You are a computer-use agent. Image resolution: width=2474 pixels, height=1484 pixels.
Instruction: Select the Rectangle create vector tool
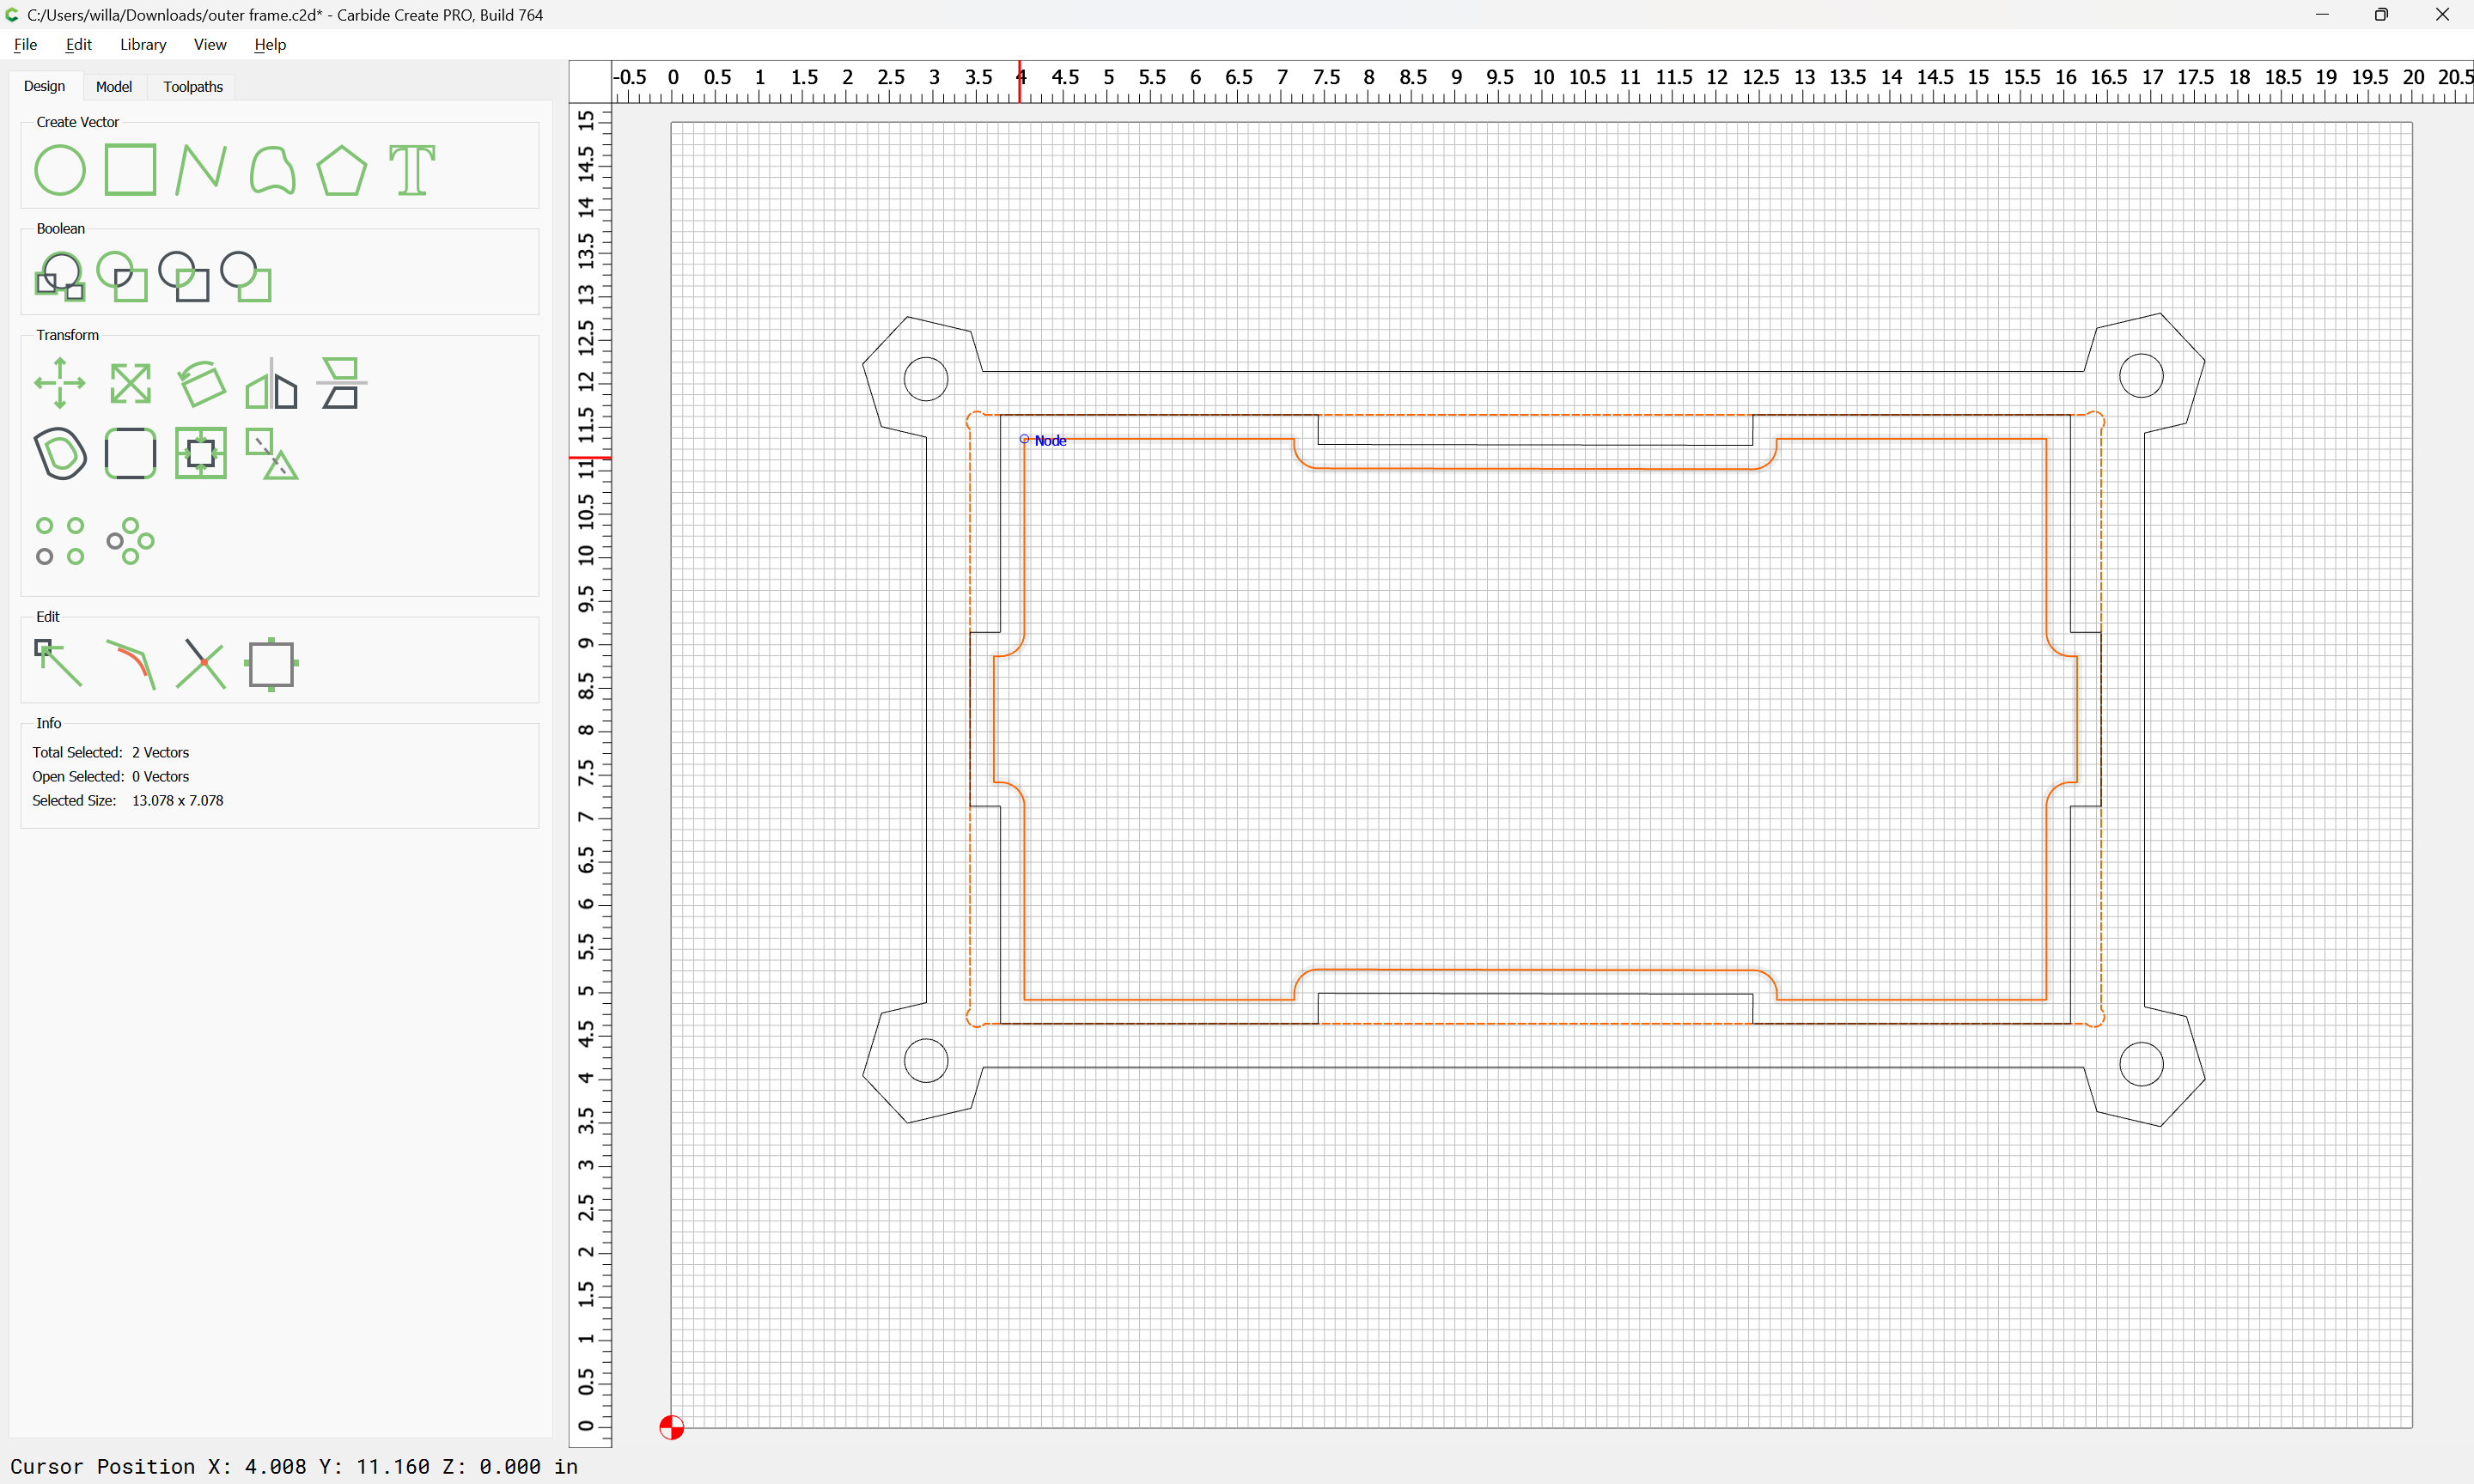click(131, 170)
